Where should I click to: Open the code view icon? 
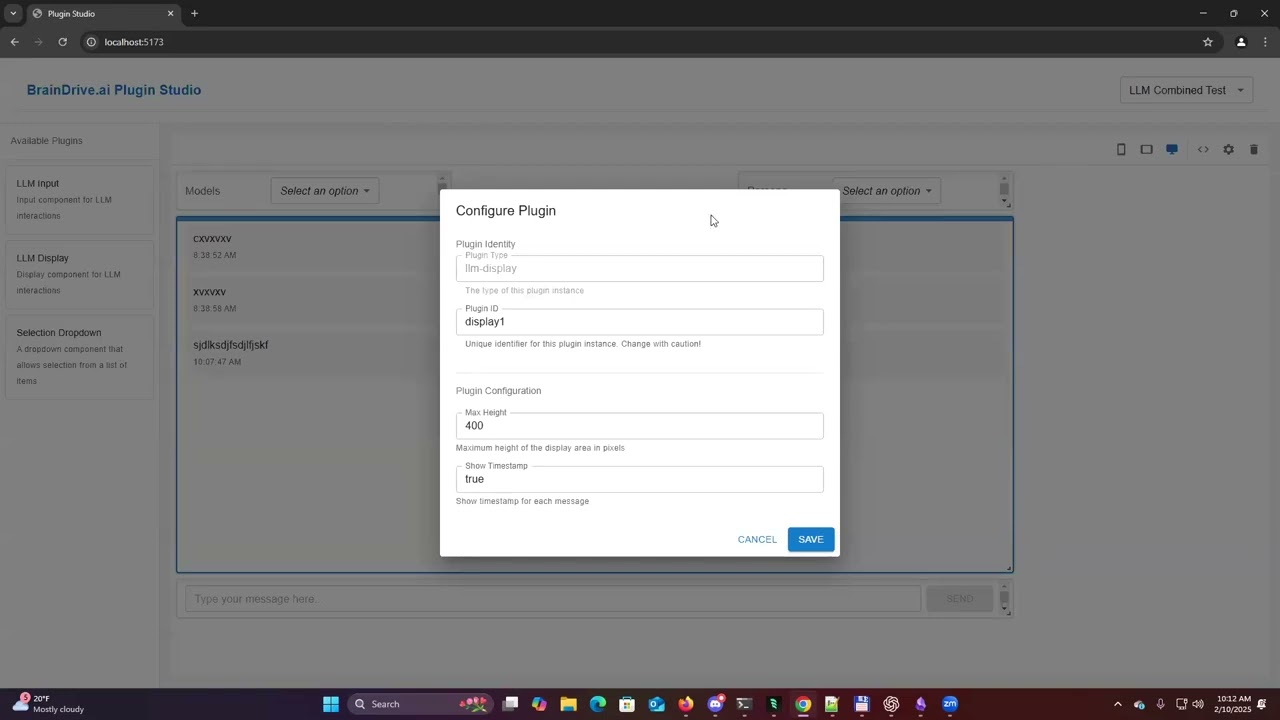coord(1203,150)
